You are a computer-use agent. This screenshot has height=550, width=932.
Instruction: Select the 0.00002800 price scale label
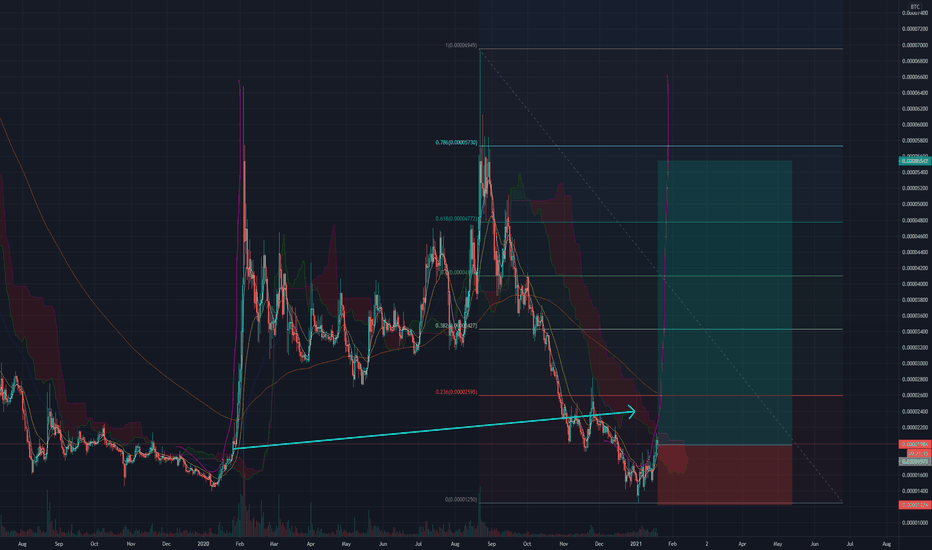point(915,379)
